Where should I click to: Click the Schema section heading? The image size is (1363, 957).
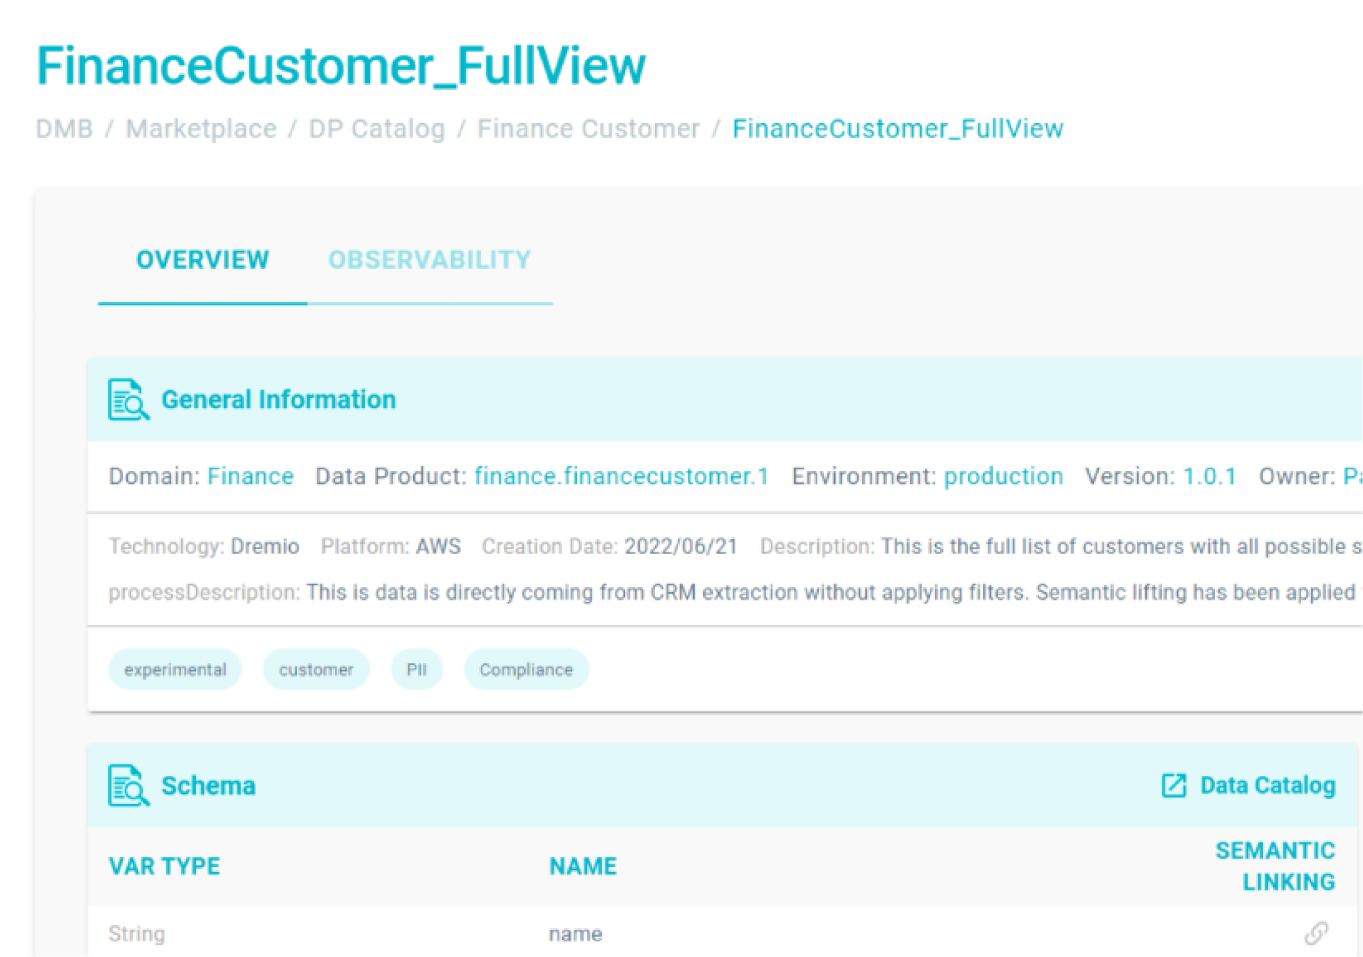[x=208, y=785]
